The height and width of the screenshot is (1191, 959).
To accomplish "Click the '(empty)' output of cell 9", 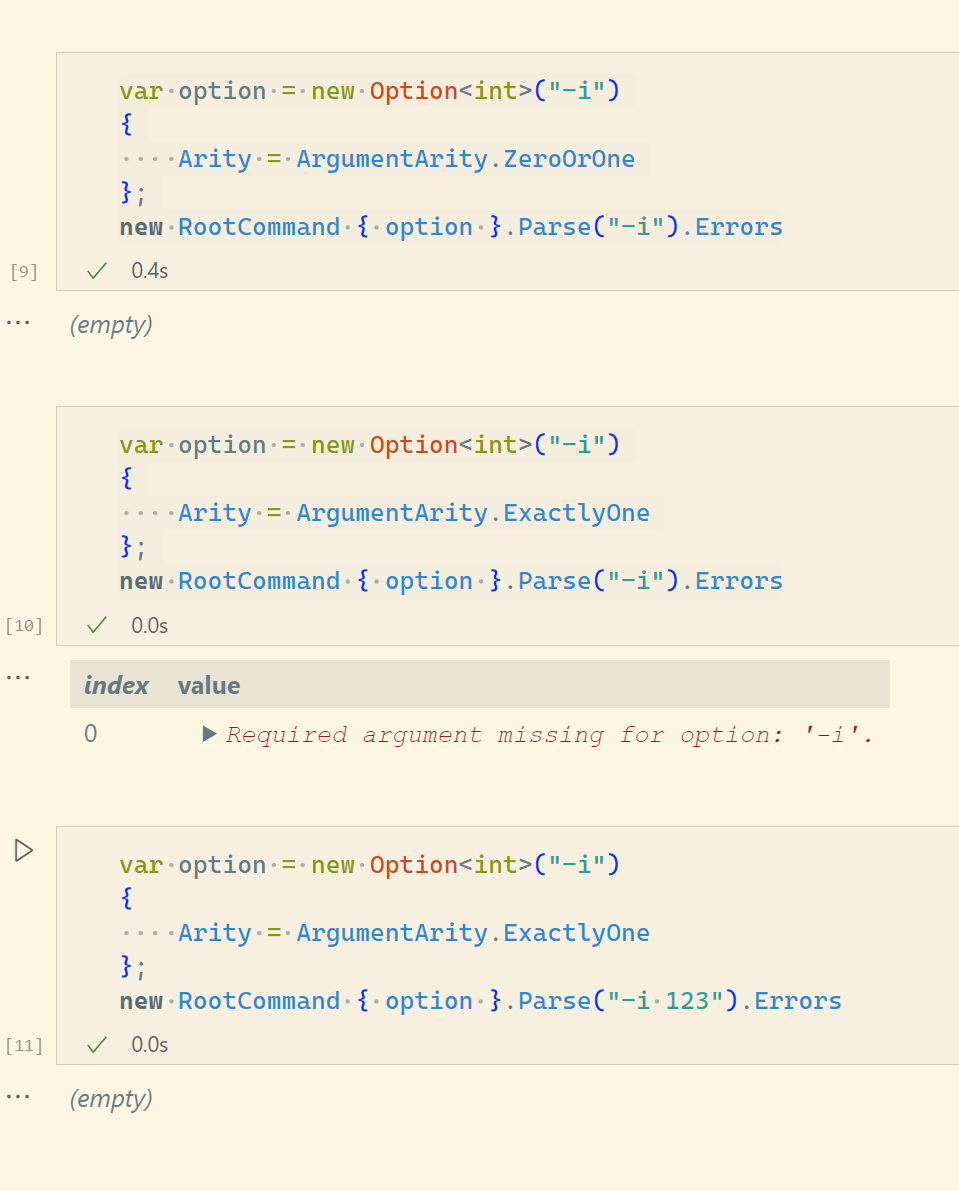I will click(111, 324).
